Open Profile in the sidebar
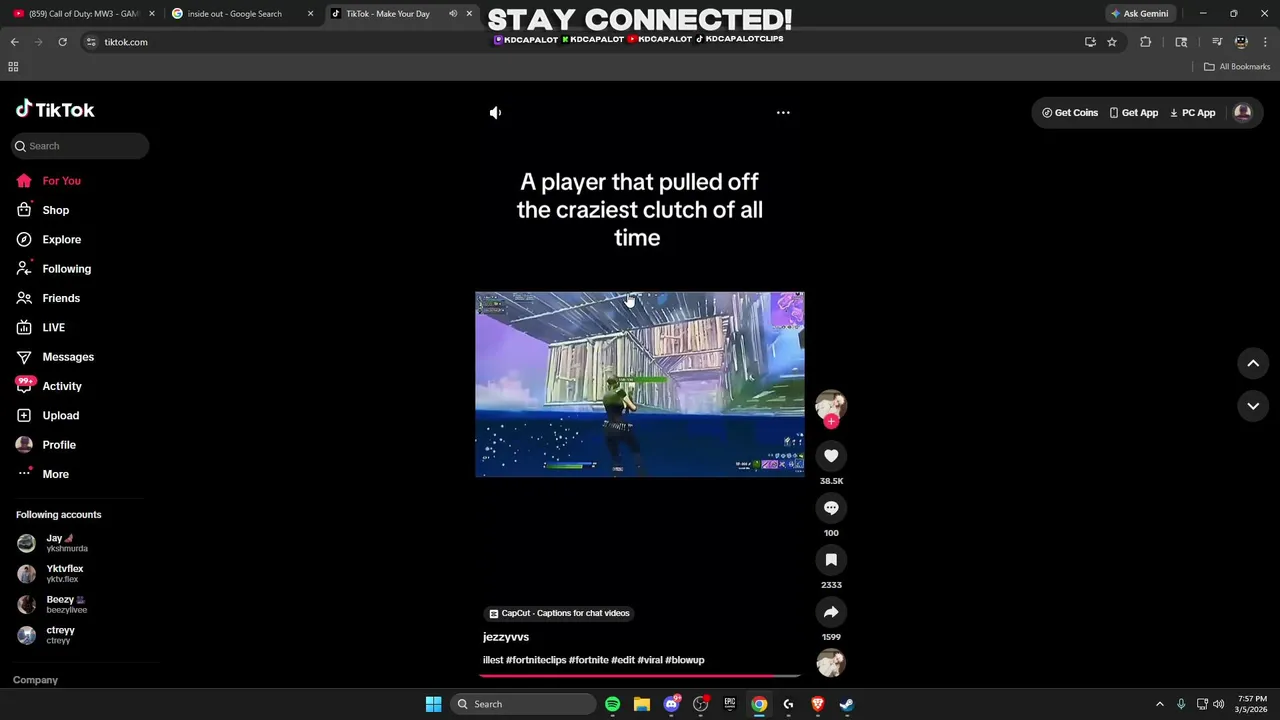The image size is (1280, 720). point(59,445)
